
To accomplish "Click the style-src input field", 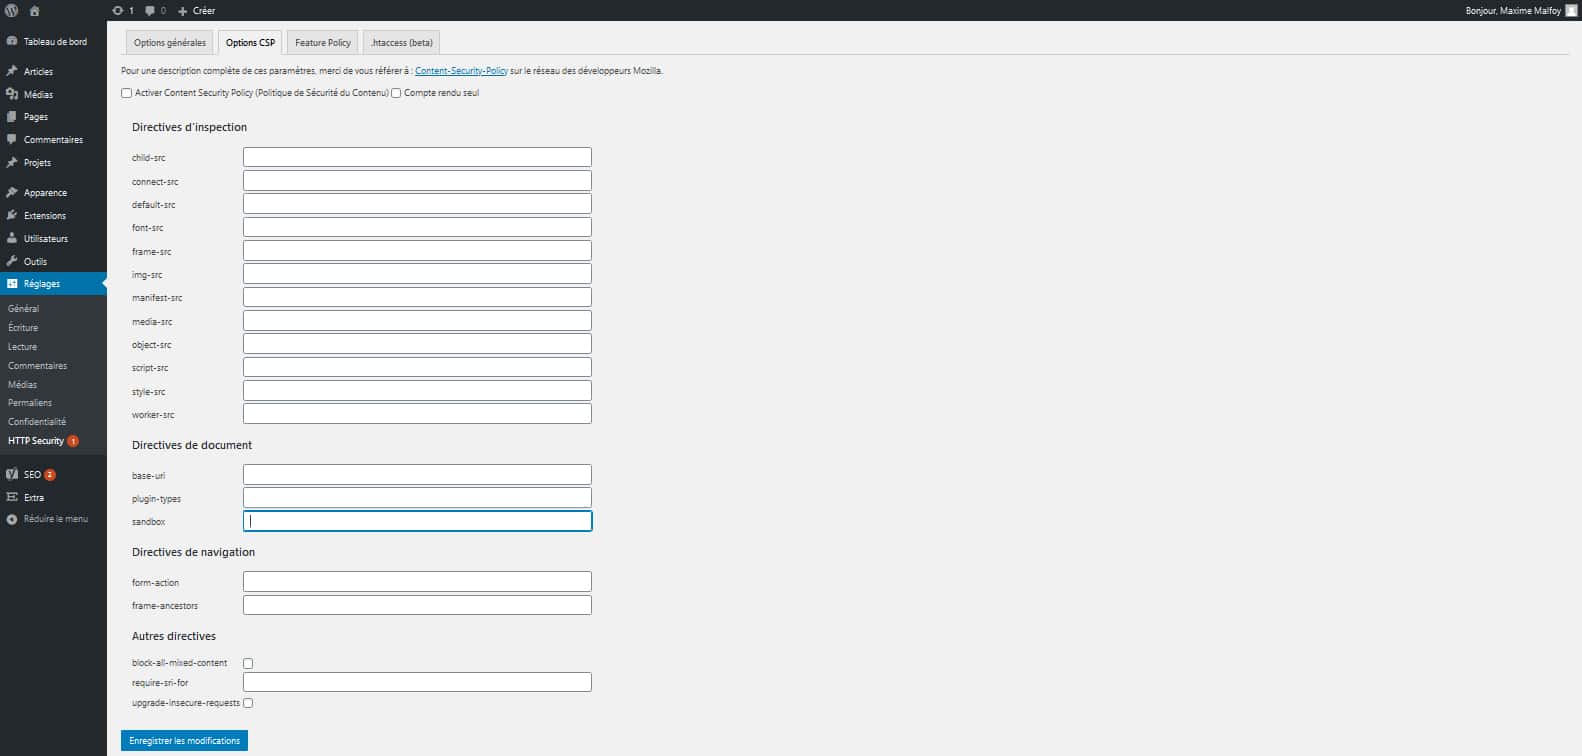I will (x=417, y=391).
